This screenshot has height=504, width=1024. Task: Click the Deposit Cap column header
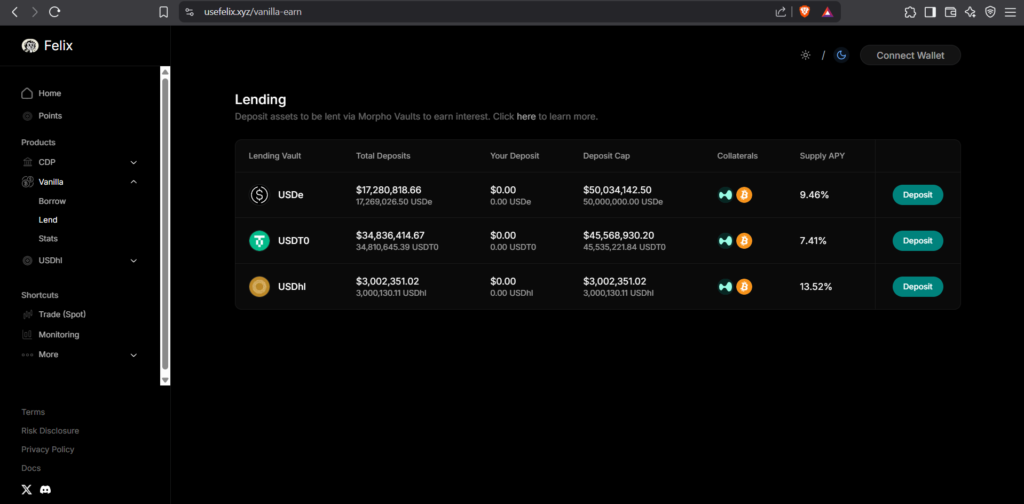607,156
